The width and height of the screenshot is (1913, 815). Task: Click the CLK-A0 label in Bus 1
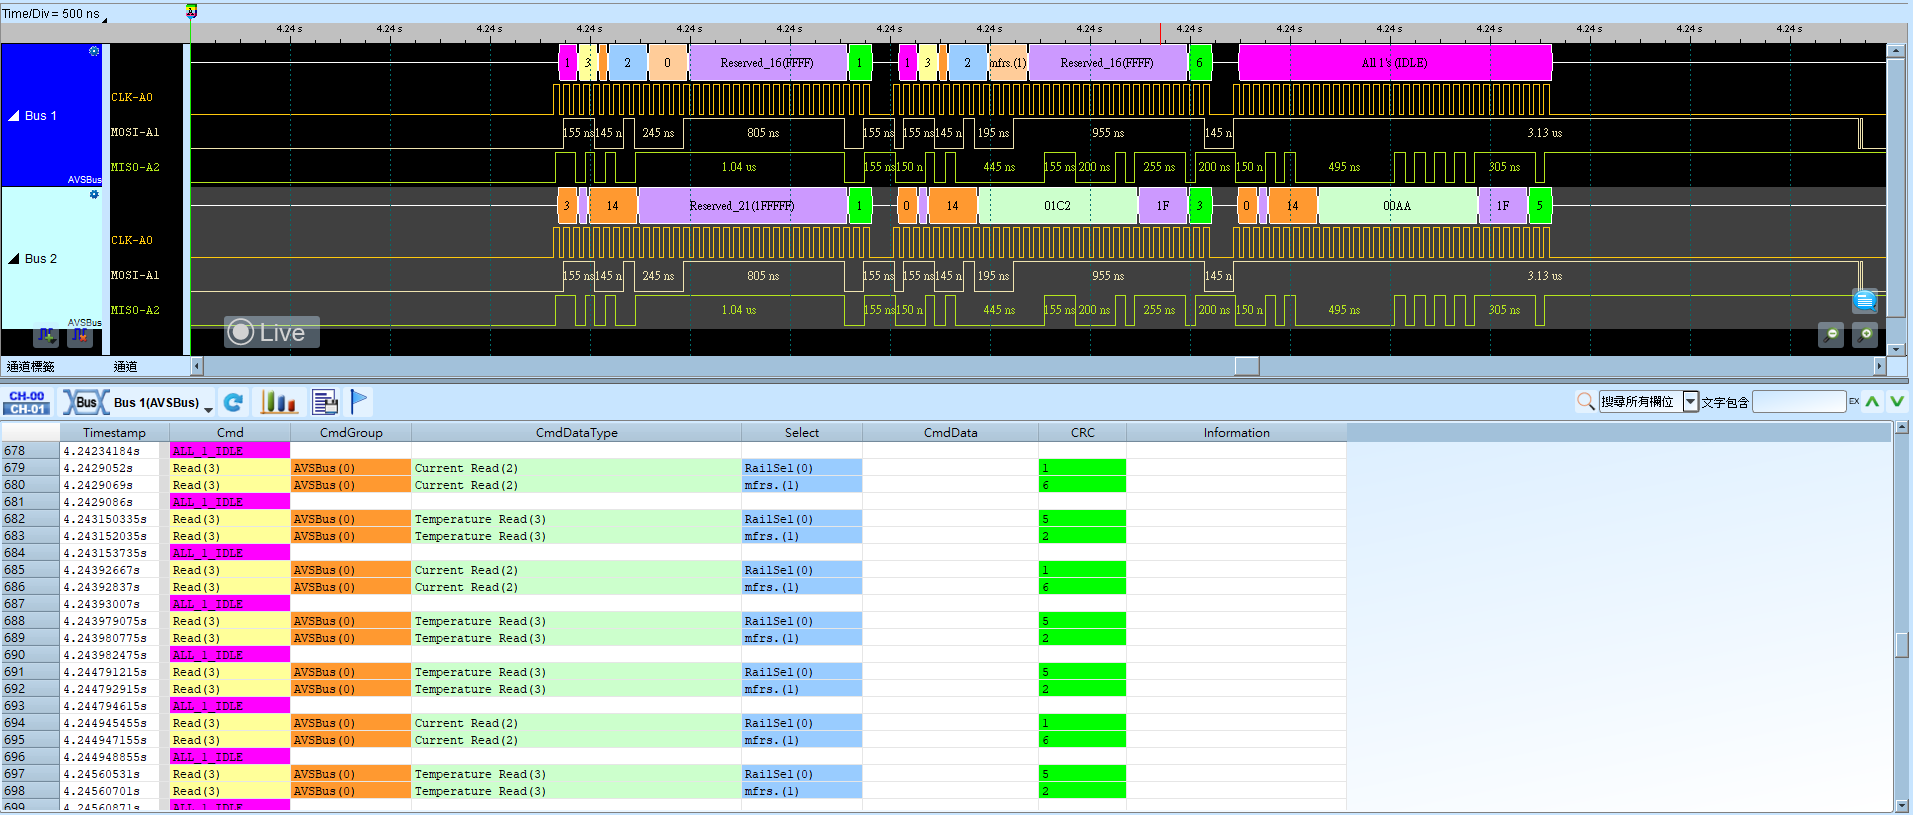(132, 97)
